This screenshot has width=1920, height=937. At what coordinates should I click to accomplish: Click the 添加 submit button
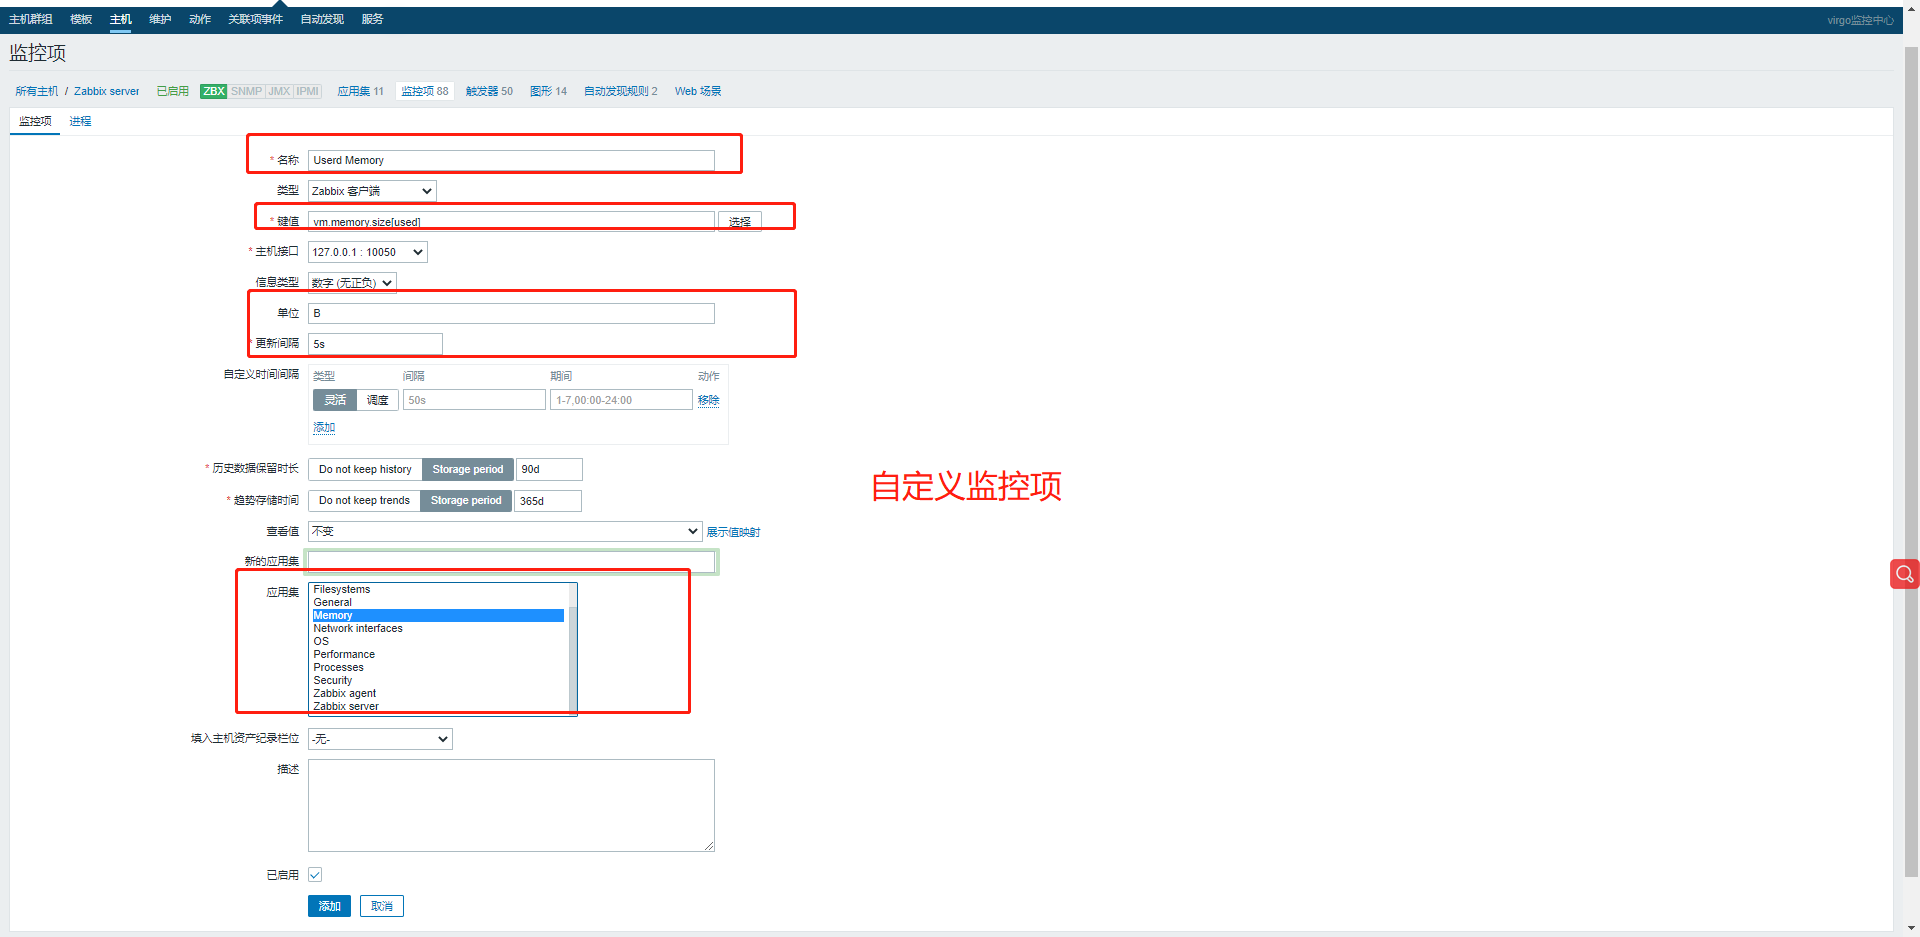pos(329,906)
